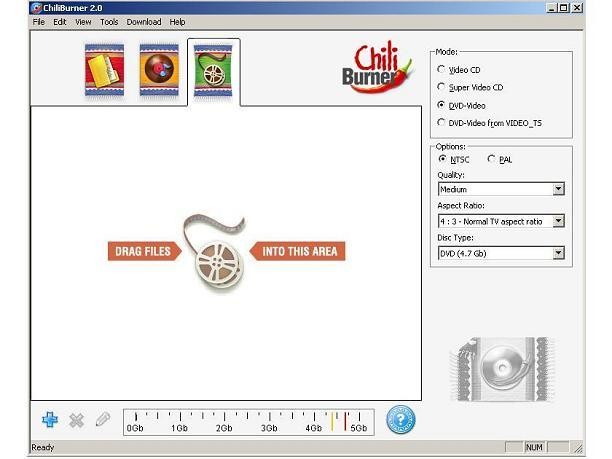Image resolution: width=612 pixels, height=459 pixels.
Task: Click the red capacity limit marker
Action: [345, 421]
